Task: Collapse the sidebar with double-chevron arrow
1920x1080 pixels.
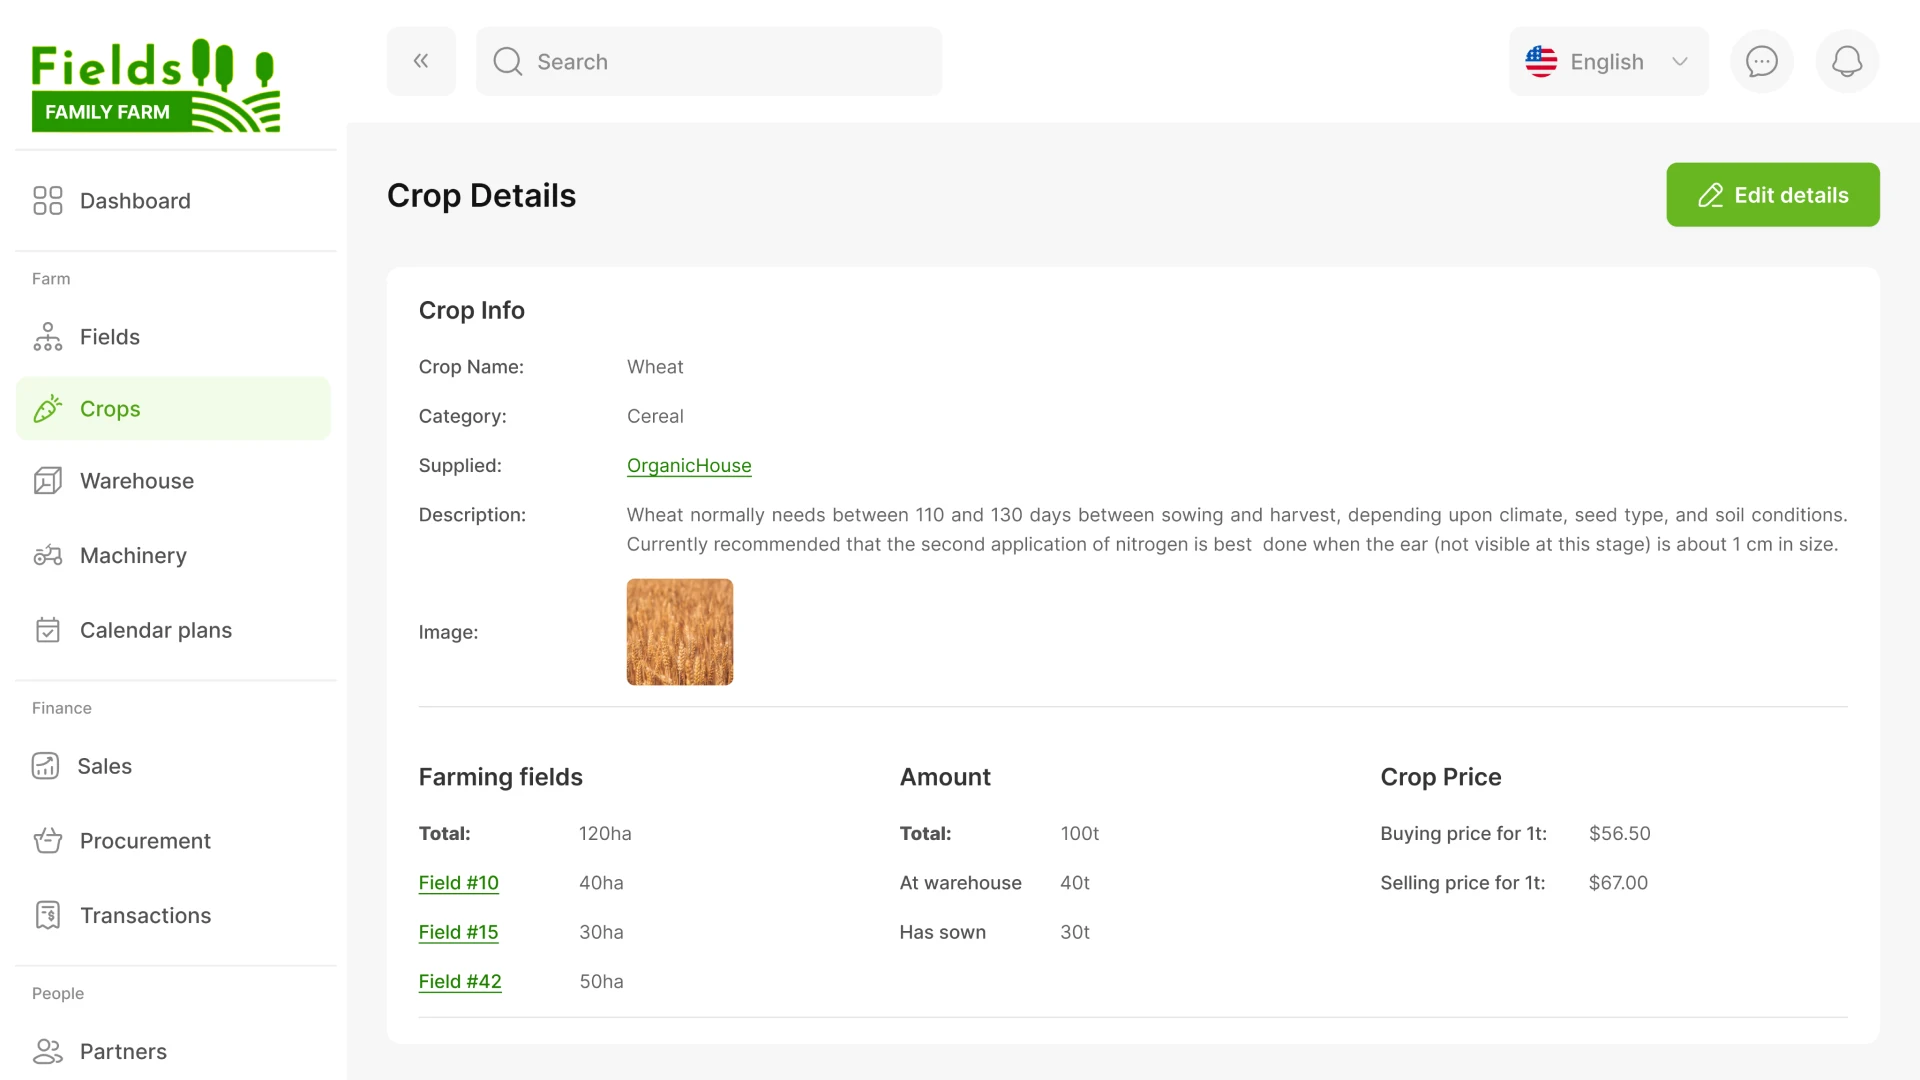Action: [x=420, y=60]
